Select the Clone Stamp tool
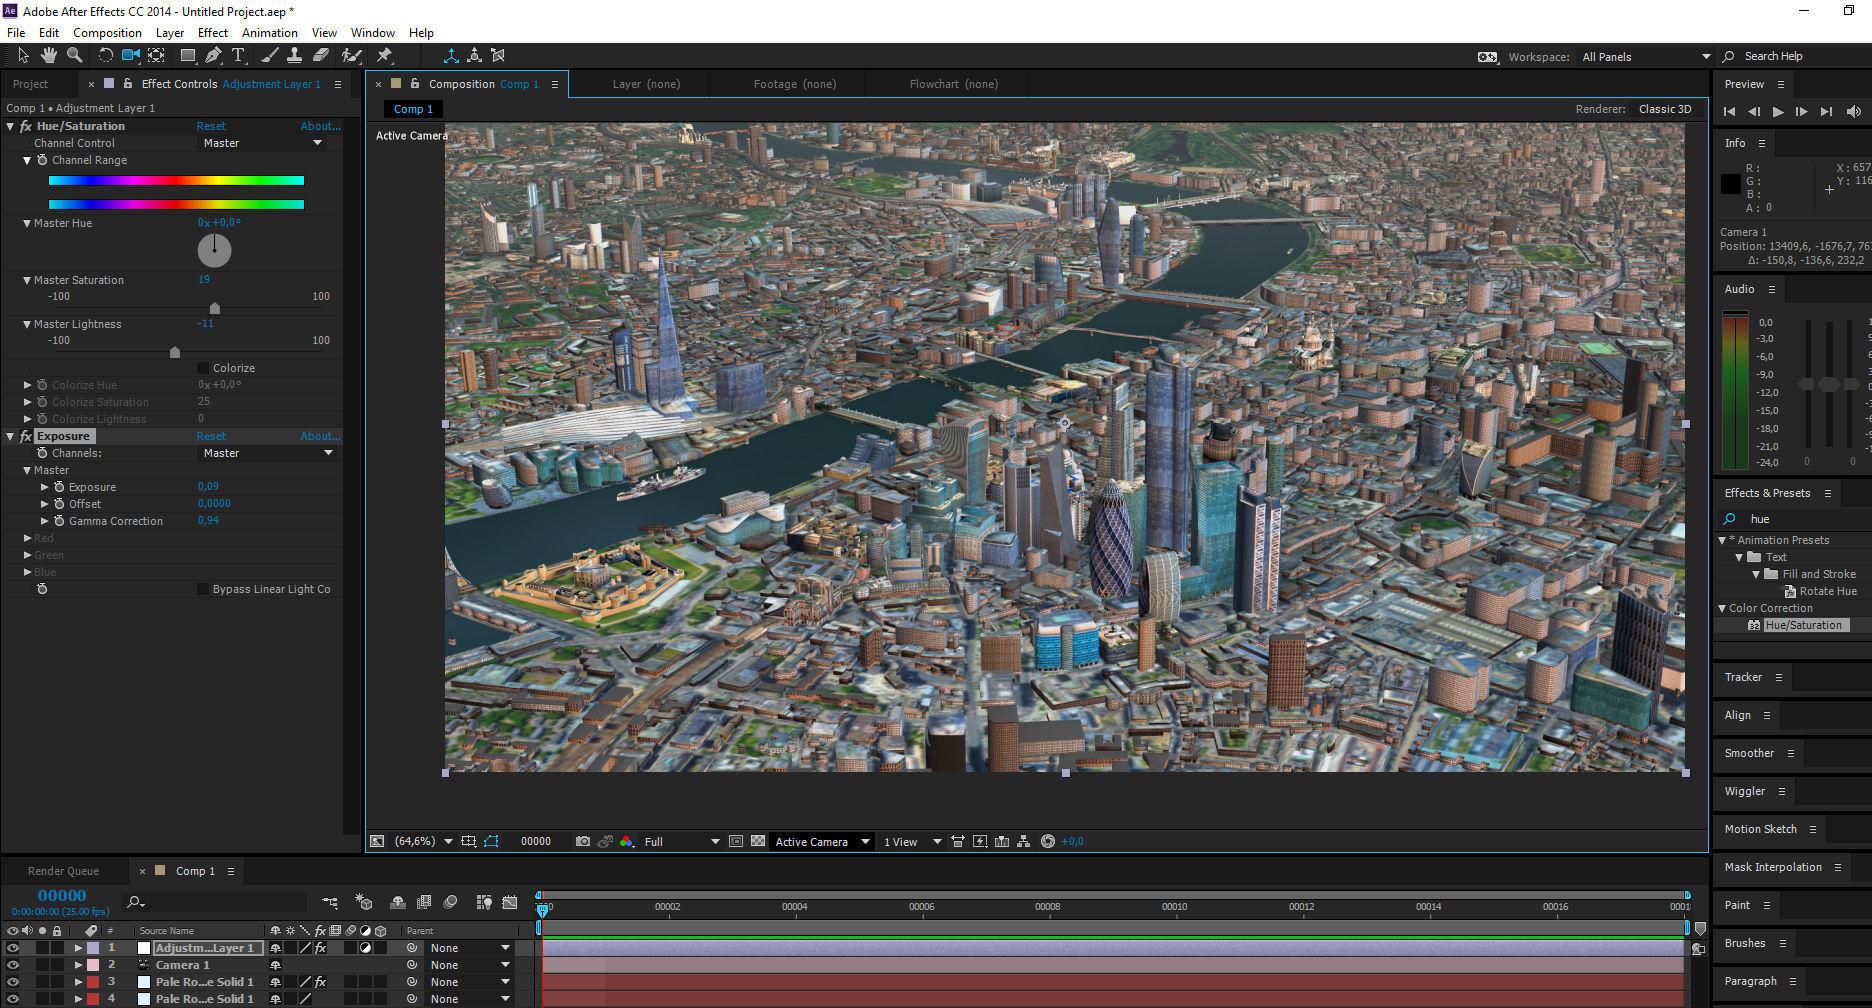 [294, 55]
